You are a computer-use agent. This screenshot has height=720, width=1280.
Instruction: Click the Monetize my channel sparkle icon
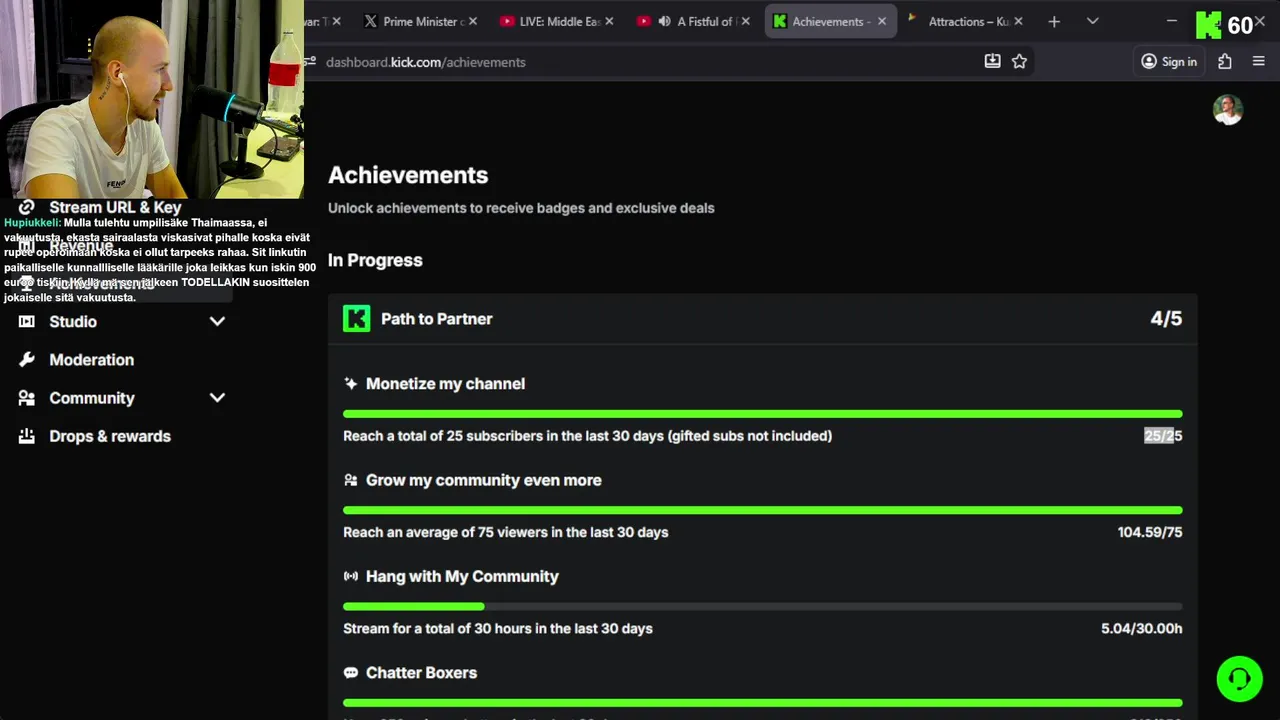tap(350, 384)
